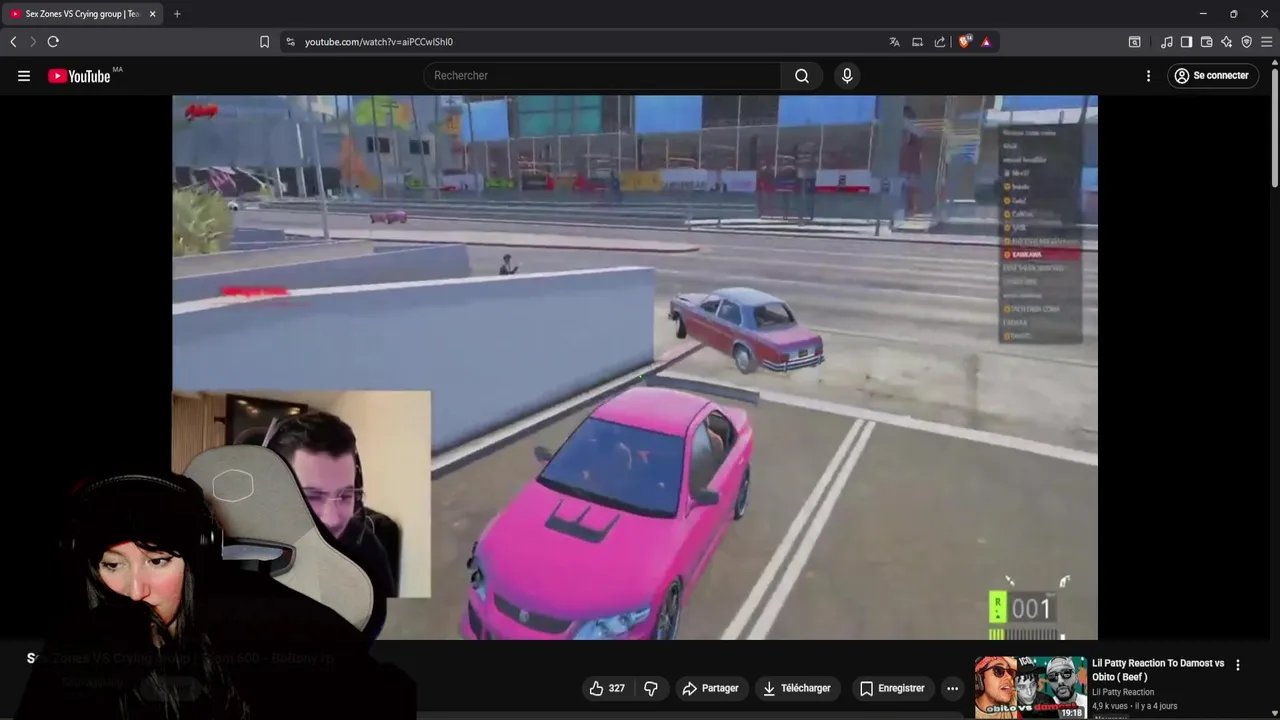Open 'Lil Patty Reaction To Damost vs Obito' title
Image resolution: width=1280 pixels, height=720 pixels.
1158,670
